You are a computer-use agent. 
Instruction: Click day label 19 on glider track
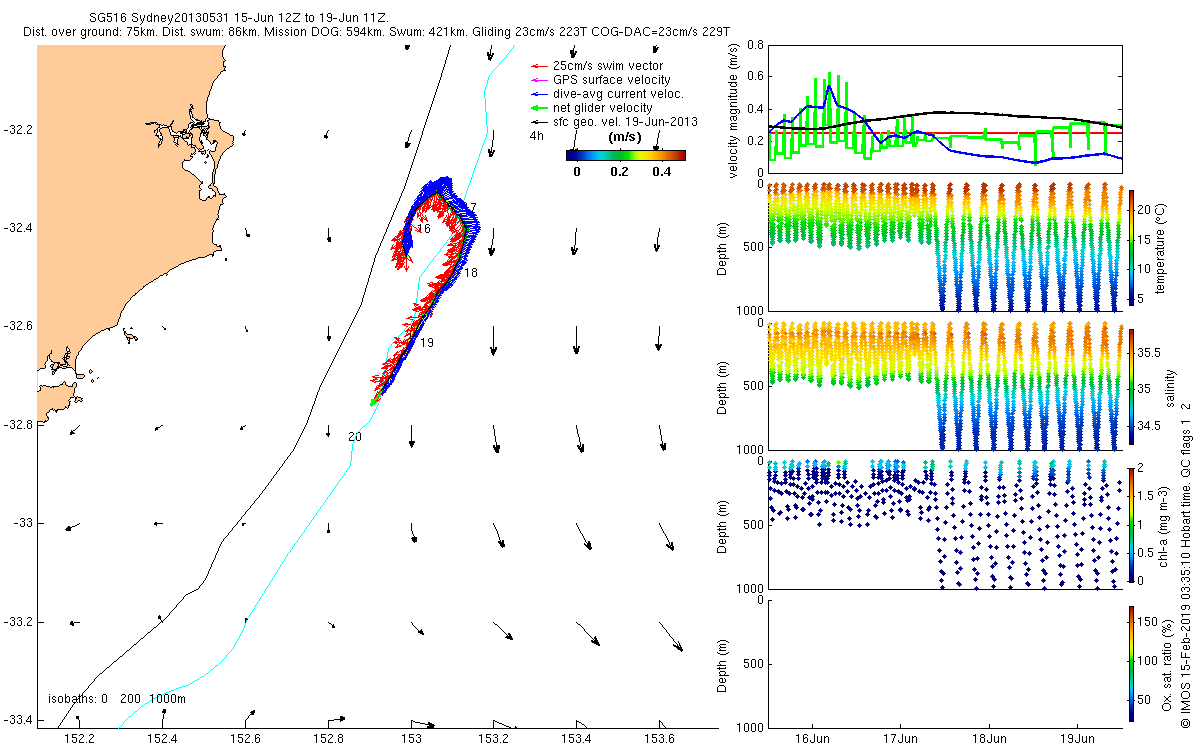point(427,343)
